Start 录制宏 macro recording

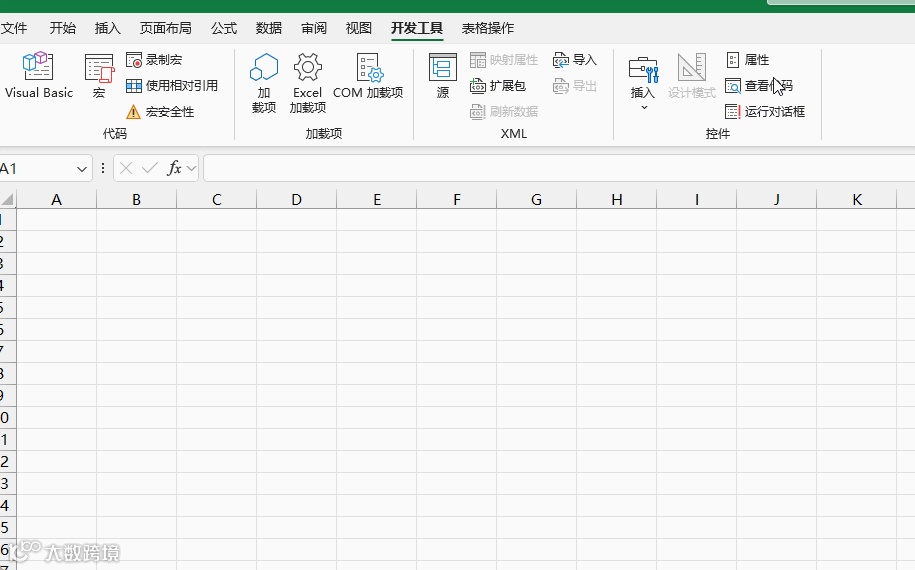click(154, 60)
